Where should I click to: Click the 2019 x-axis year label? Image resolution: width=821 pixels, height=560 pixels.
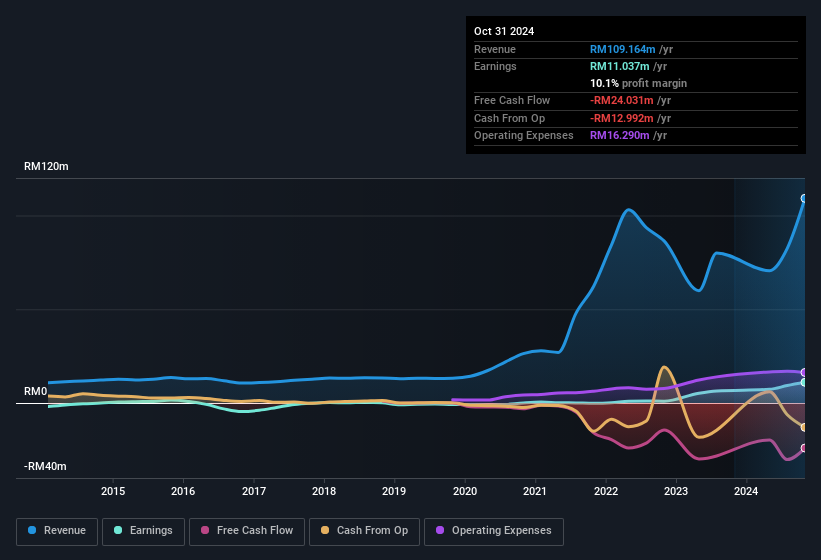(394, 491)
